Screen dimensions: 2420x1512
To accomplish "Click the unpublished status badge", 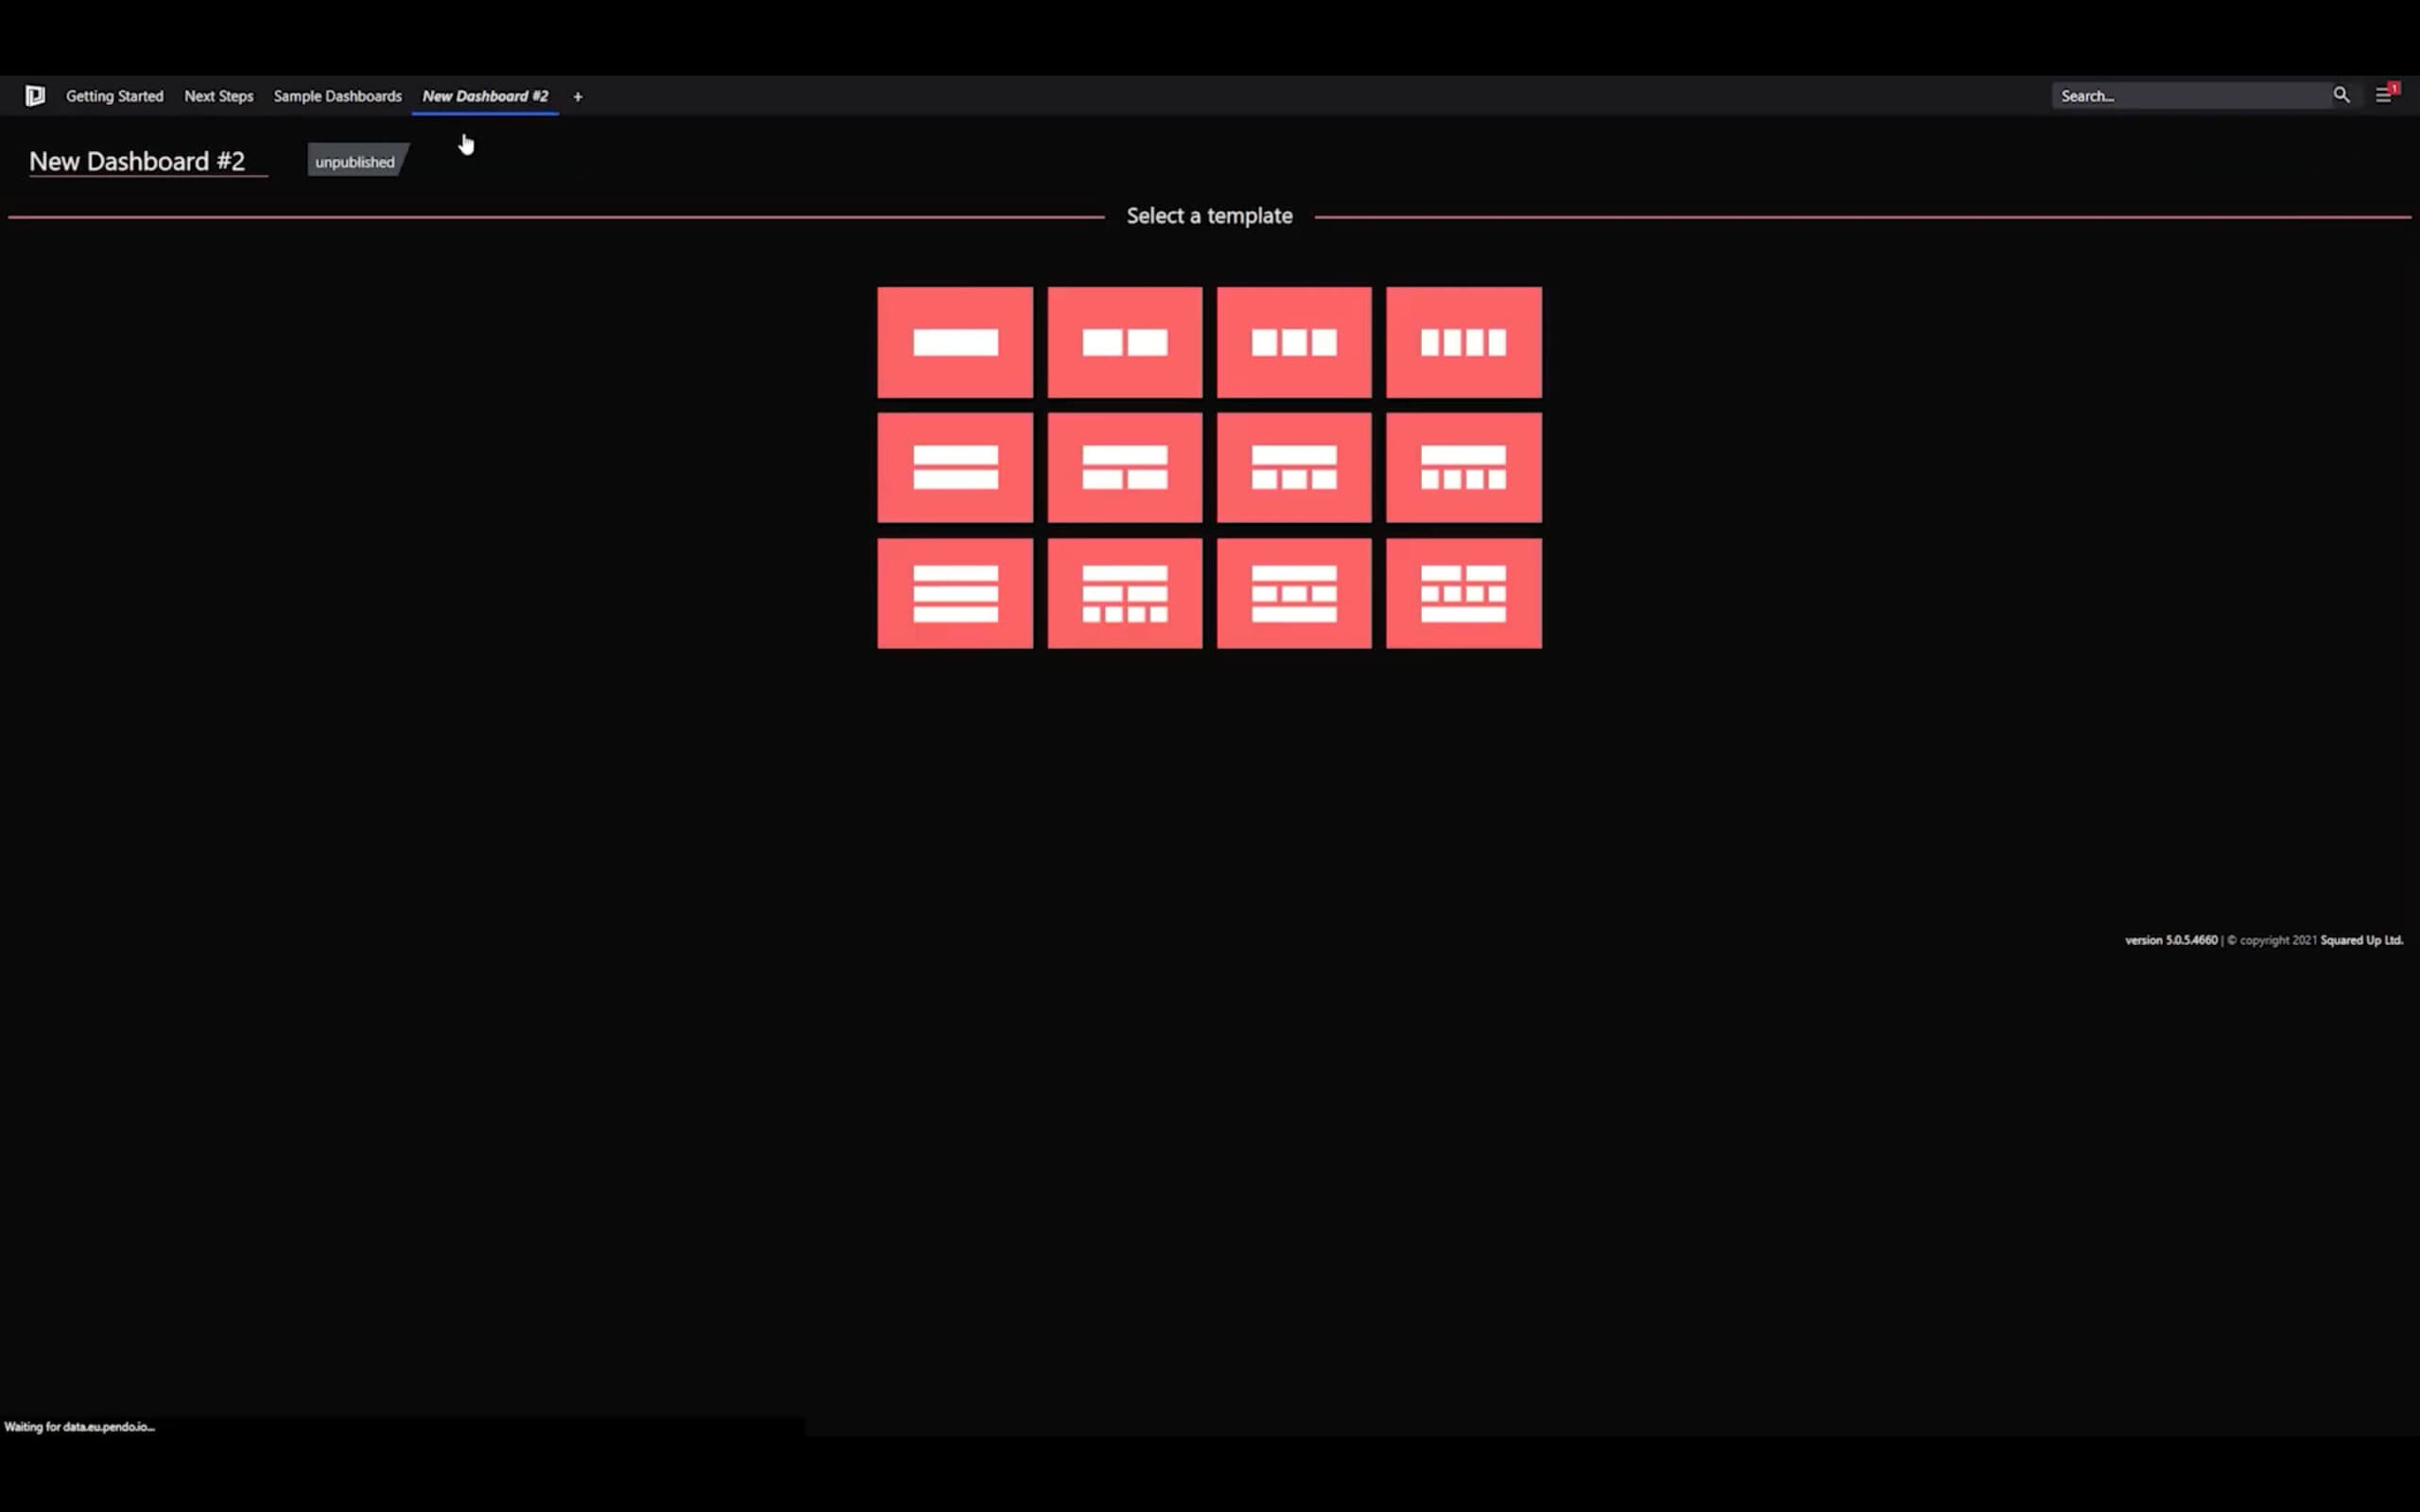I will tap(357, 161).
